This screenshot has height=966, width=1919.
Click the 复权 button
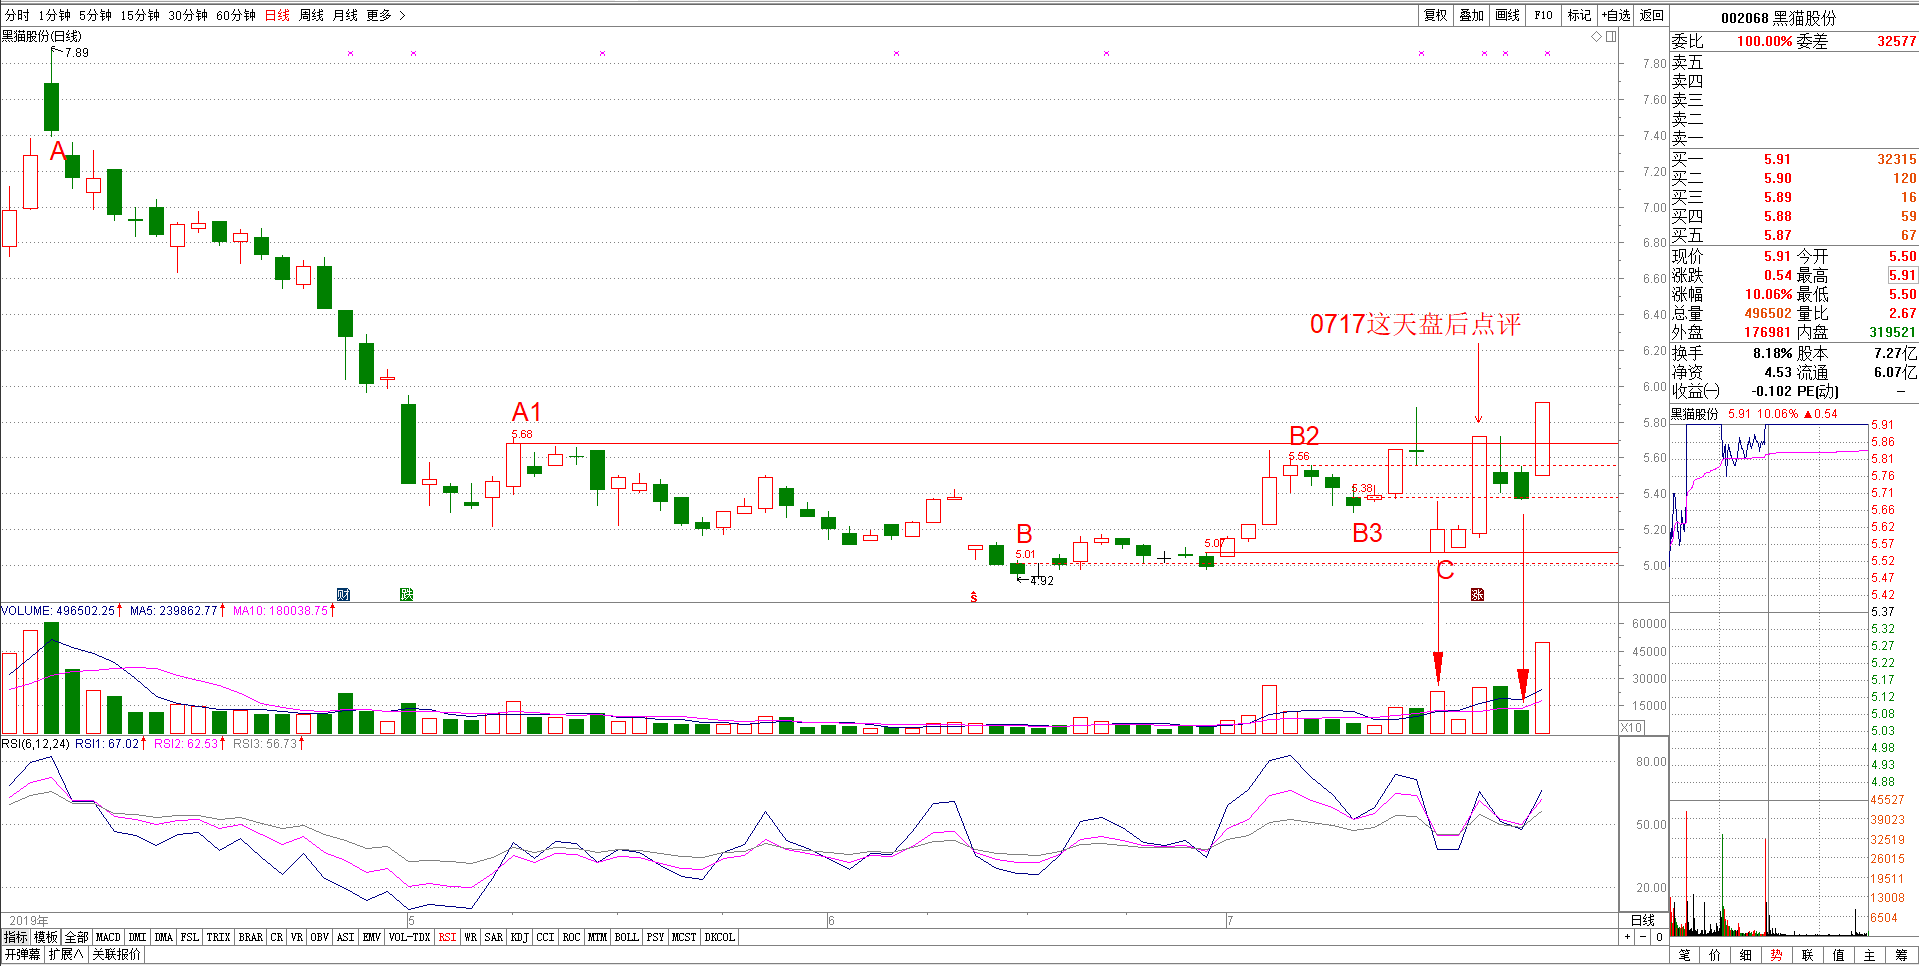click(x=1436, y=15)
